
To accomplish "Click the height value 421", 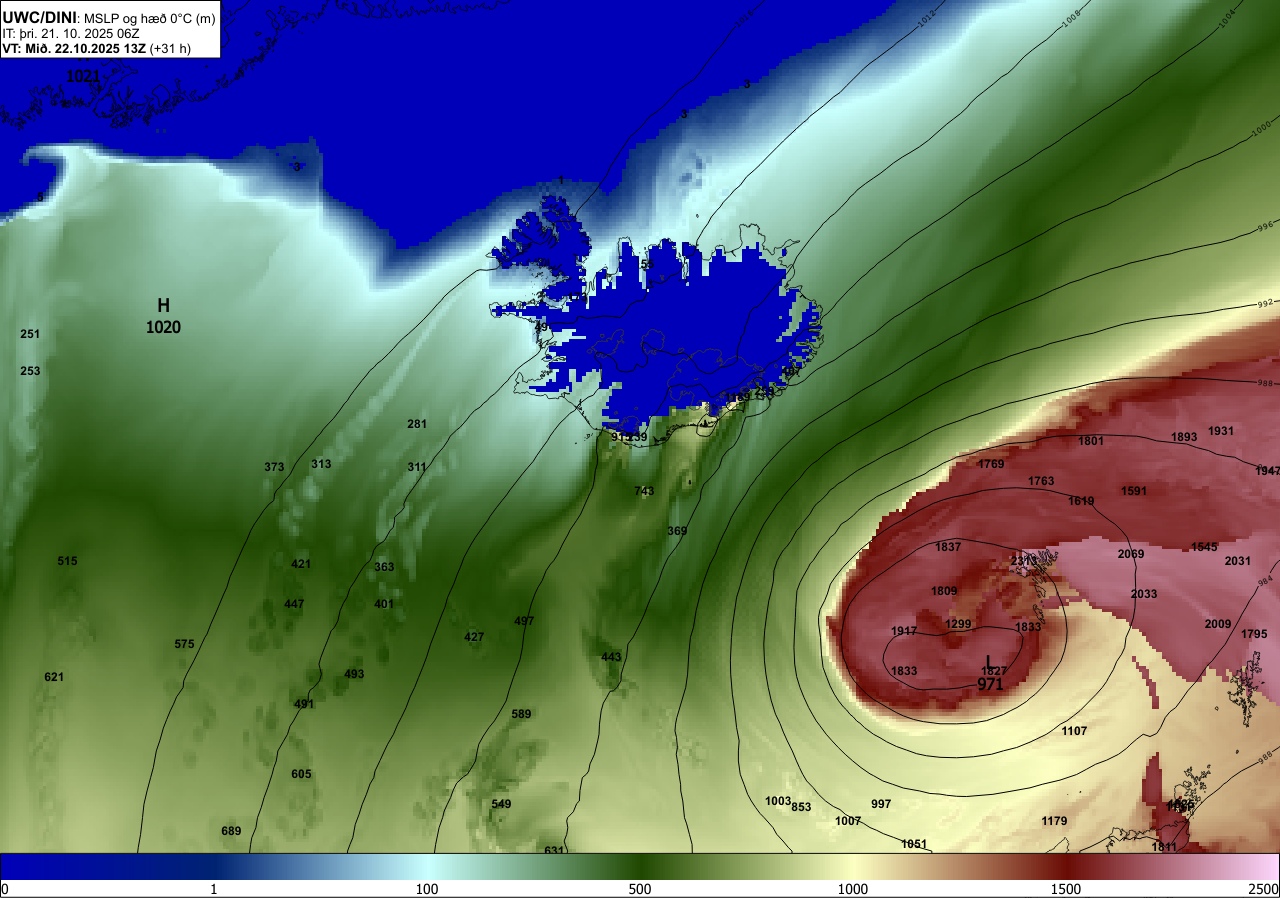I will point(301,564).
